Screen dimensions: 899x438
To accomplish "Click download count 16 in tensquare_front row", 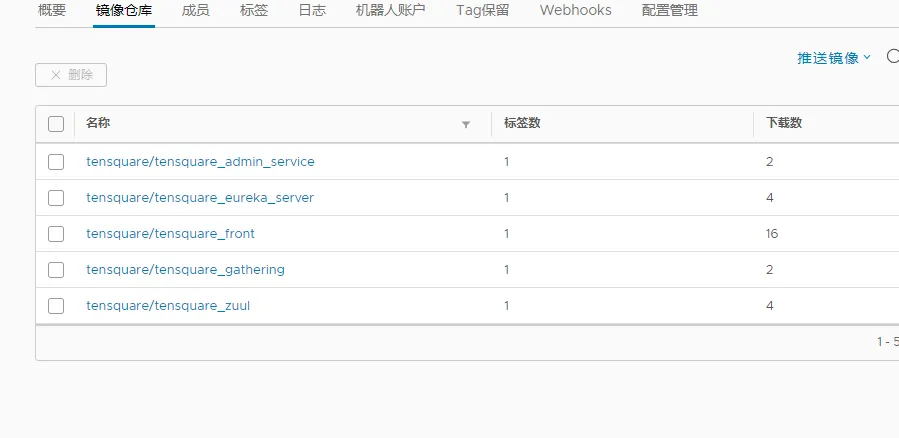I will [x=772, y=234].
